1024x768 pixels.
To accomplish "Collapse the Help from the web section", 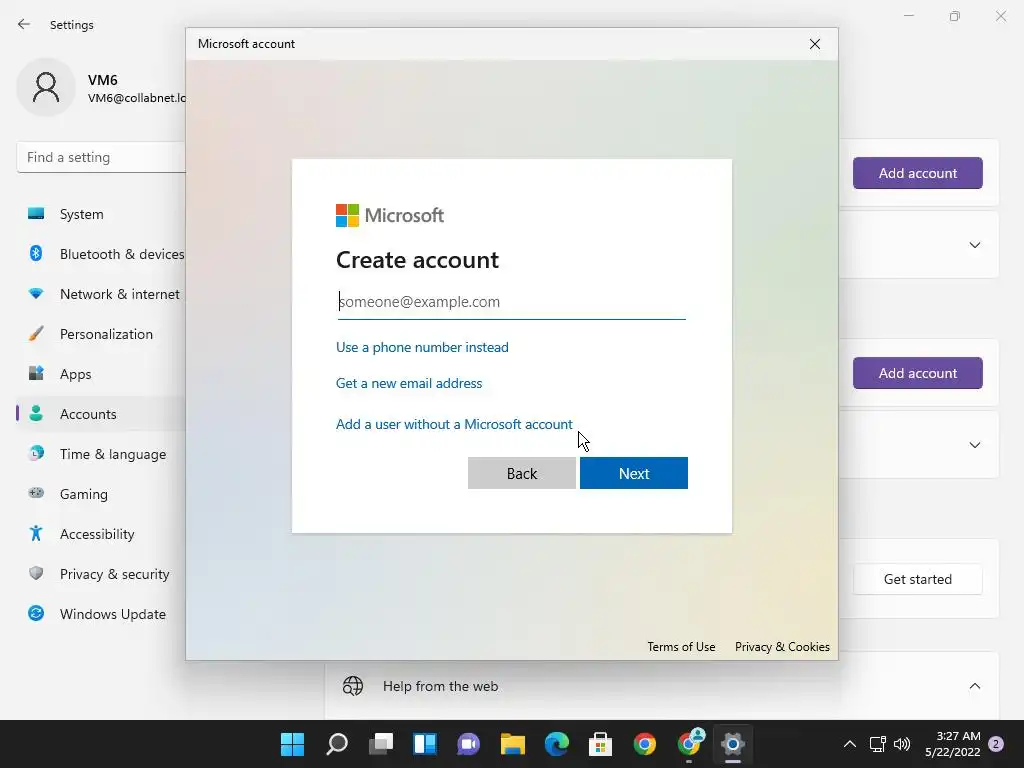I will click(x=974, y=686).
